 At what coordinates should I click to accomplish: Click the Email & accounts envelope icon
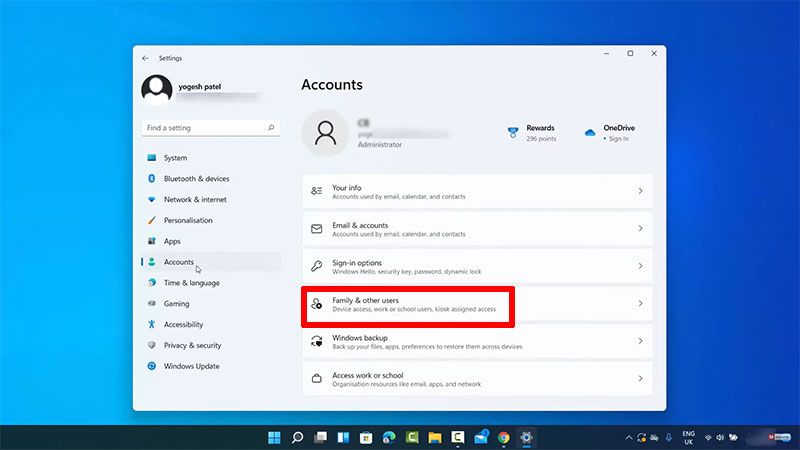[x=316, y=229]
